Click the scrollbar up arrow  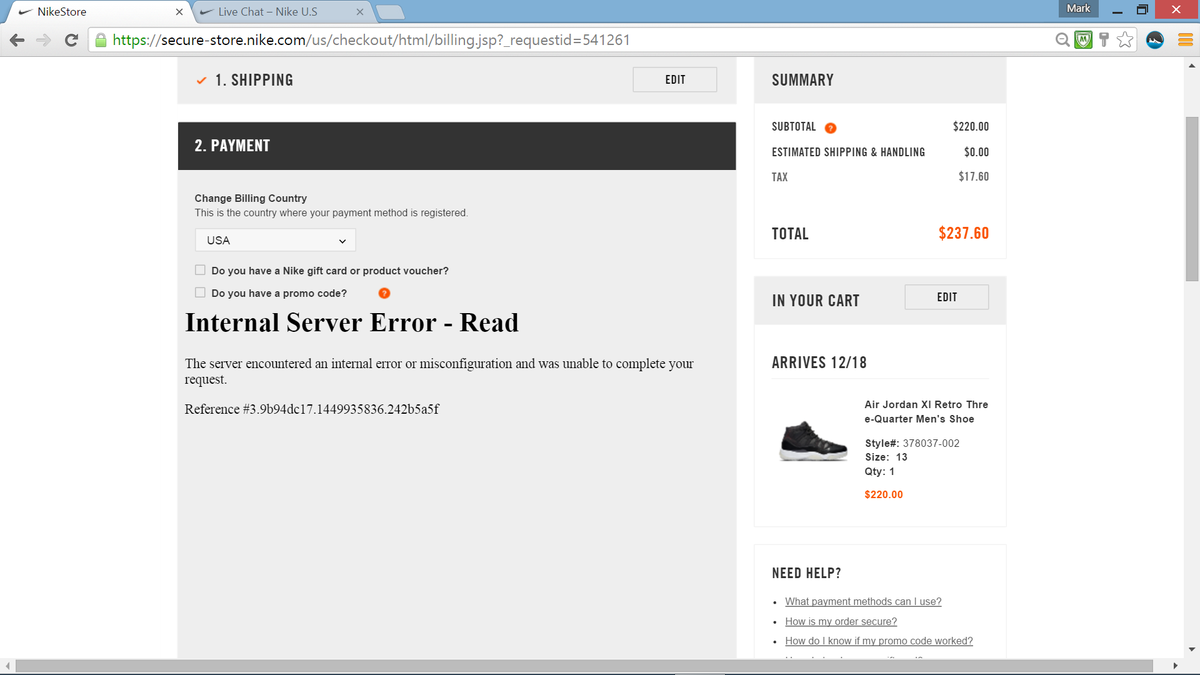coord(1191,65)
